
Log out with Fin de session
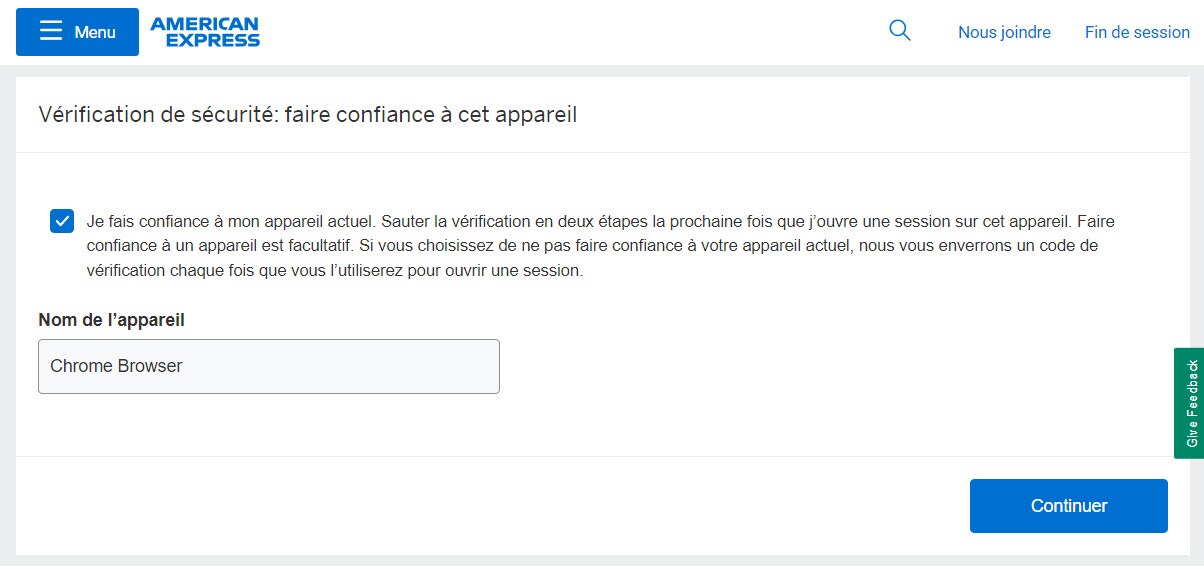[1137, 32]
